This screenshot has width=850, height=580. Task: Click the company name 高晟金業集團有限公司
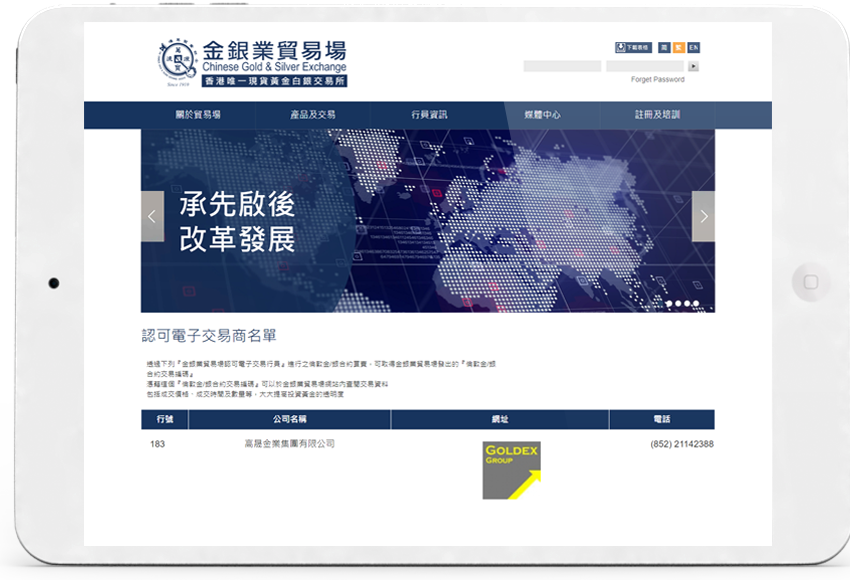pyautogui.click(x=289, y=443)
